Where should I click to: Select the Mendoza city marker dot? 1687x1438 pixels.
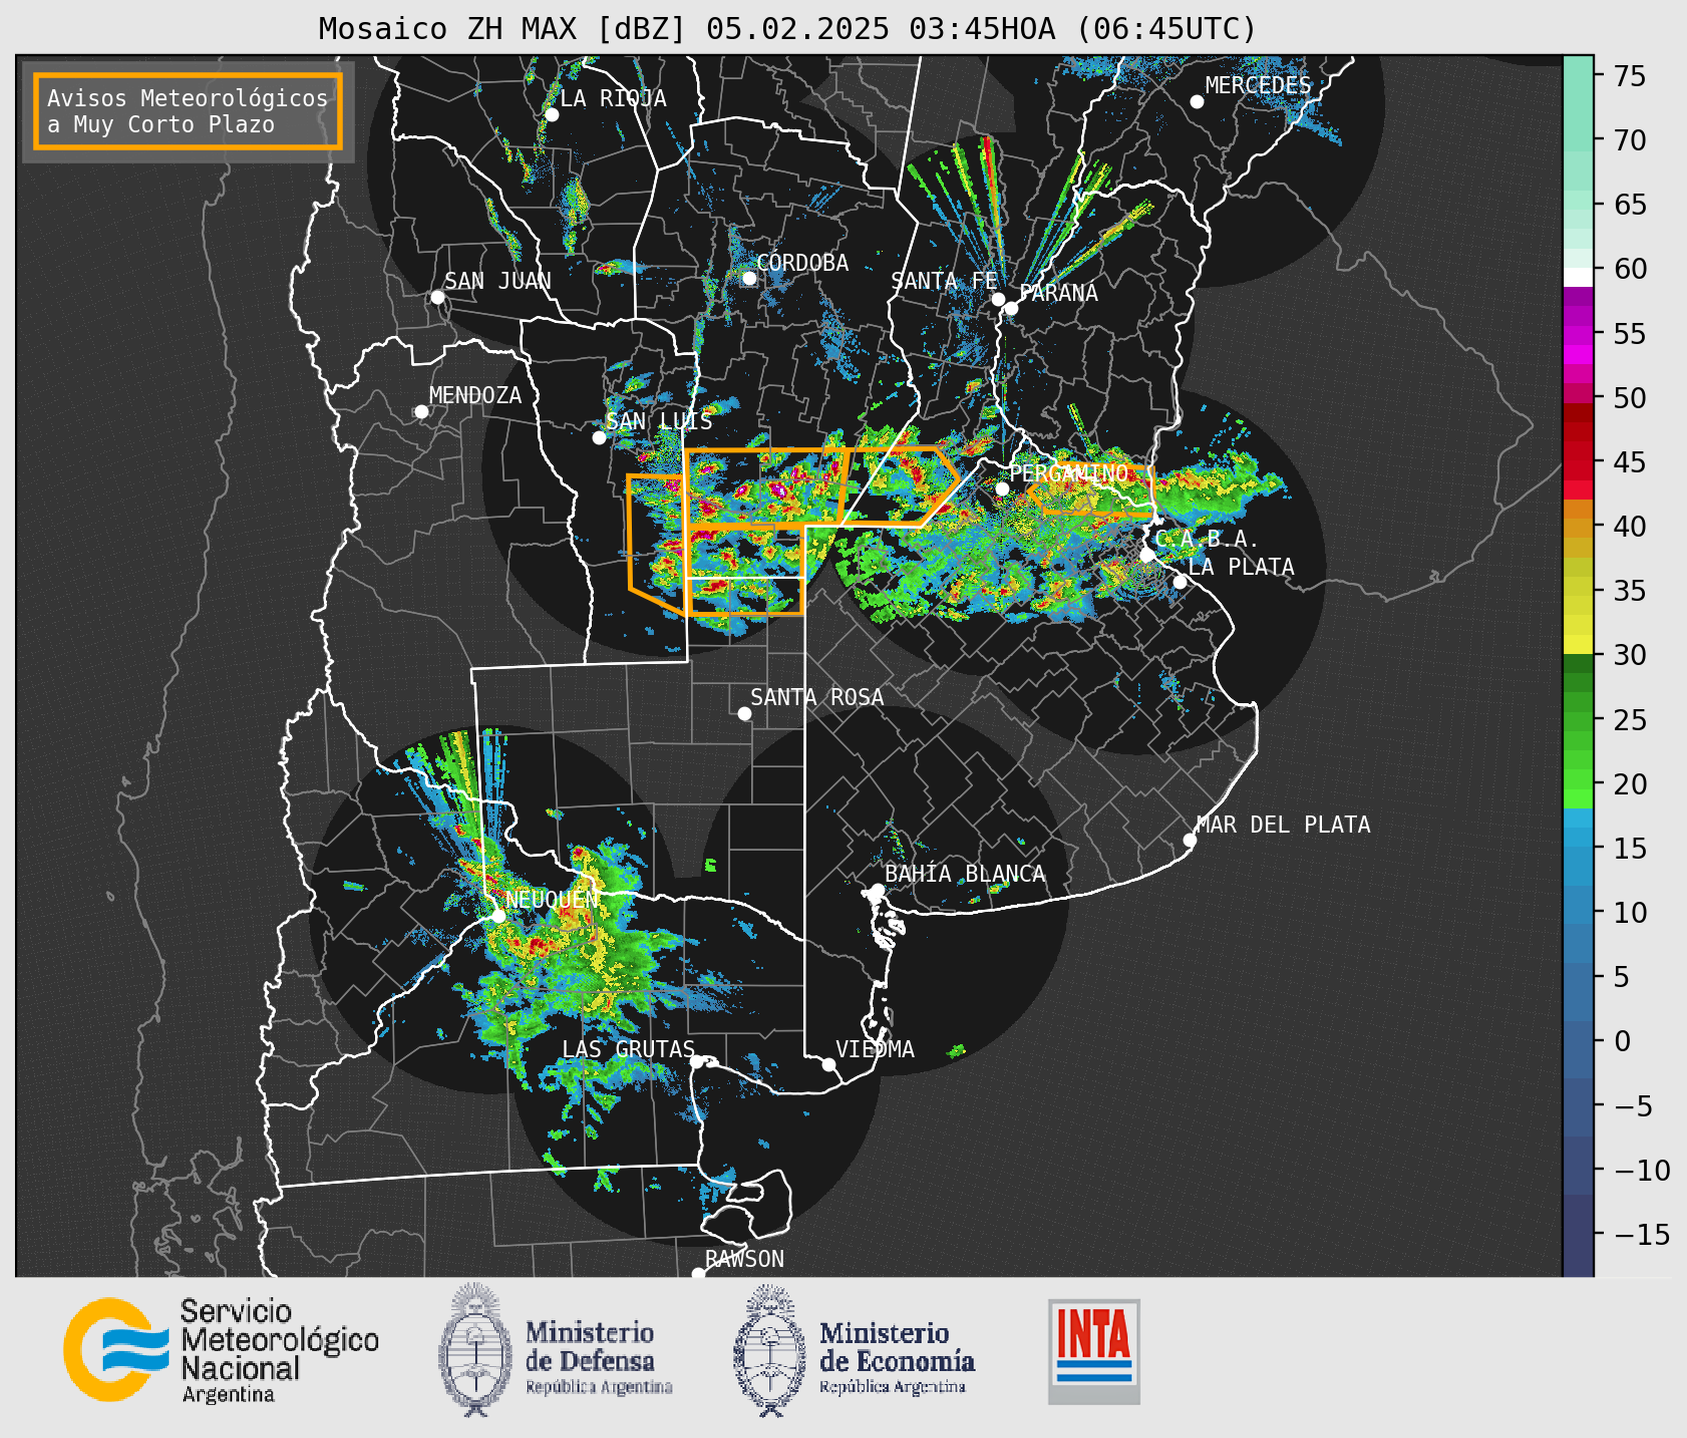pyautogui.click(x=422, y=412)
